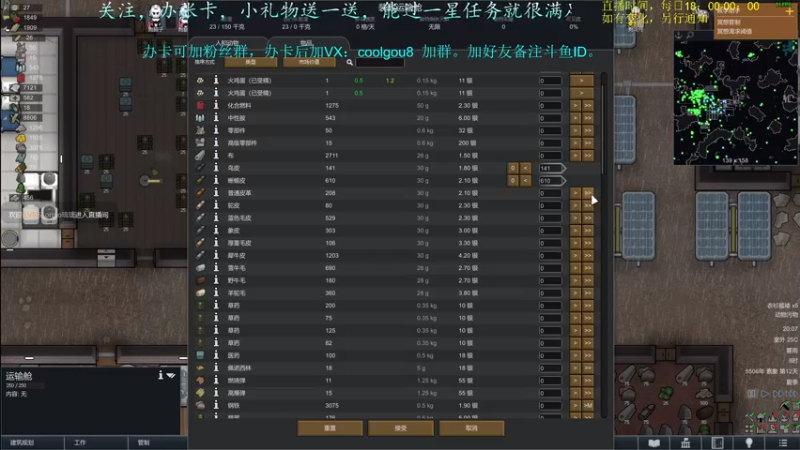
Task: Open the square world icon in bottom bar
Action: pyautogui.click(x=717, y=443)
